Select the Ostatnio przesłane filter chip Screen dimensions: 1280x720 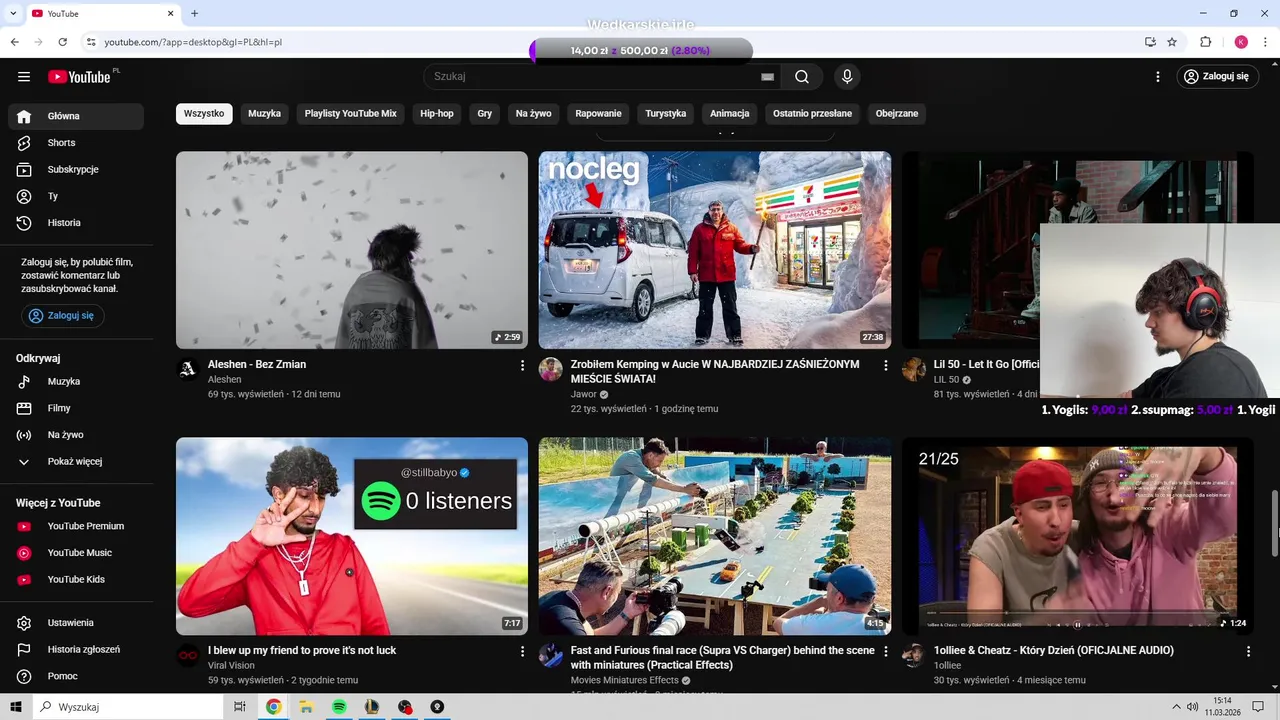[813, 114]
